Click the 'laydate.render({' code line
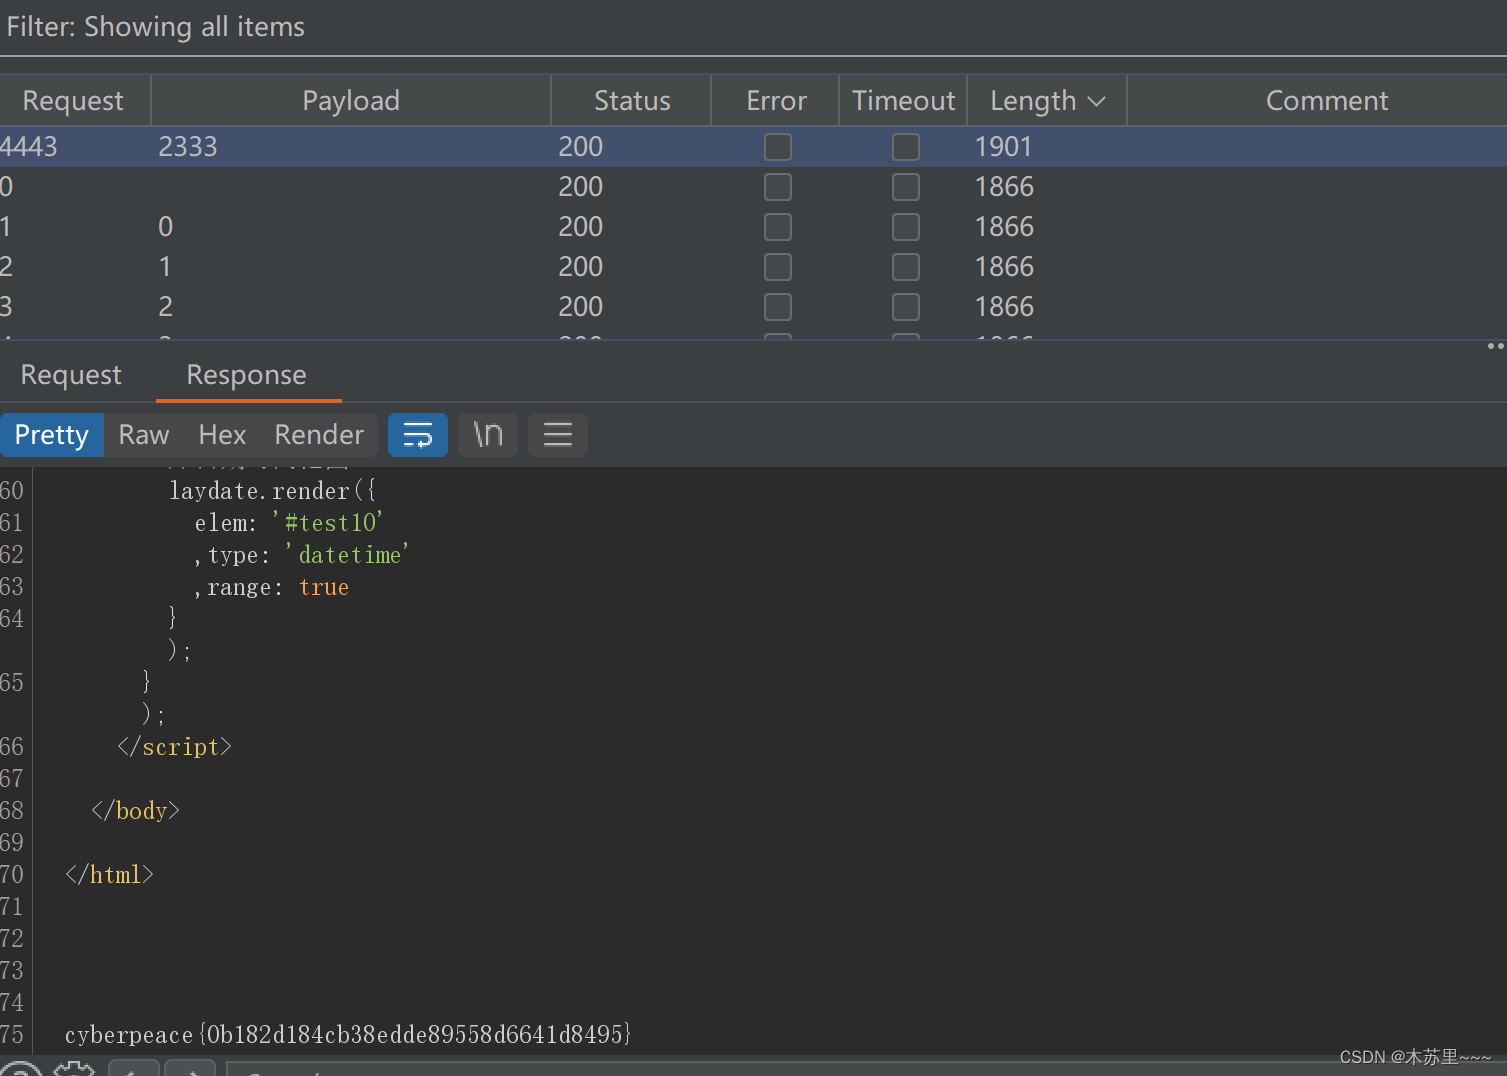 coord(272,491)
